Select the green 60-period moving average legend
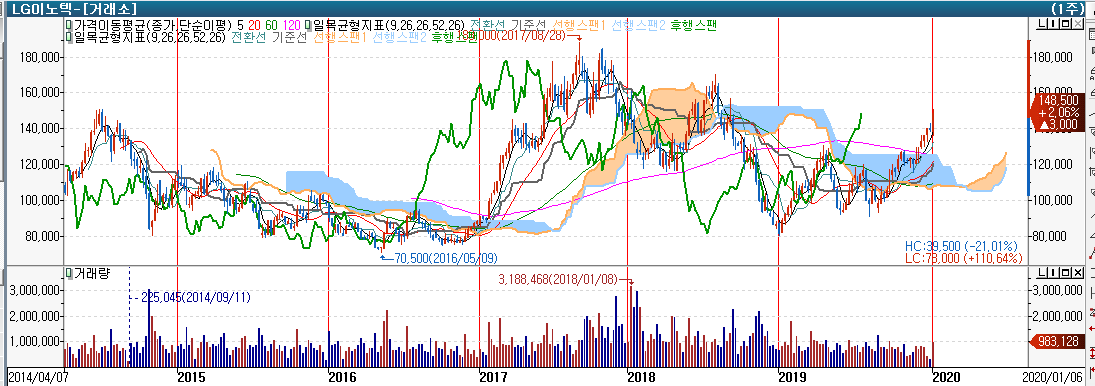Viewport: 1095px width, 386px height. click(272, 25)
